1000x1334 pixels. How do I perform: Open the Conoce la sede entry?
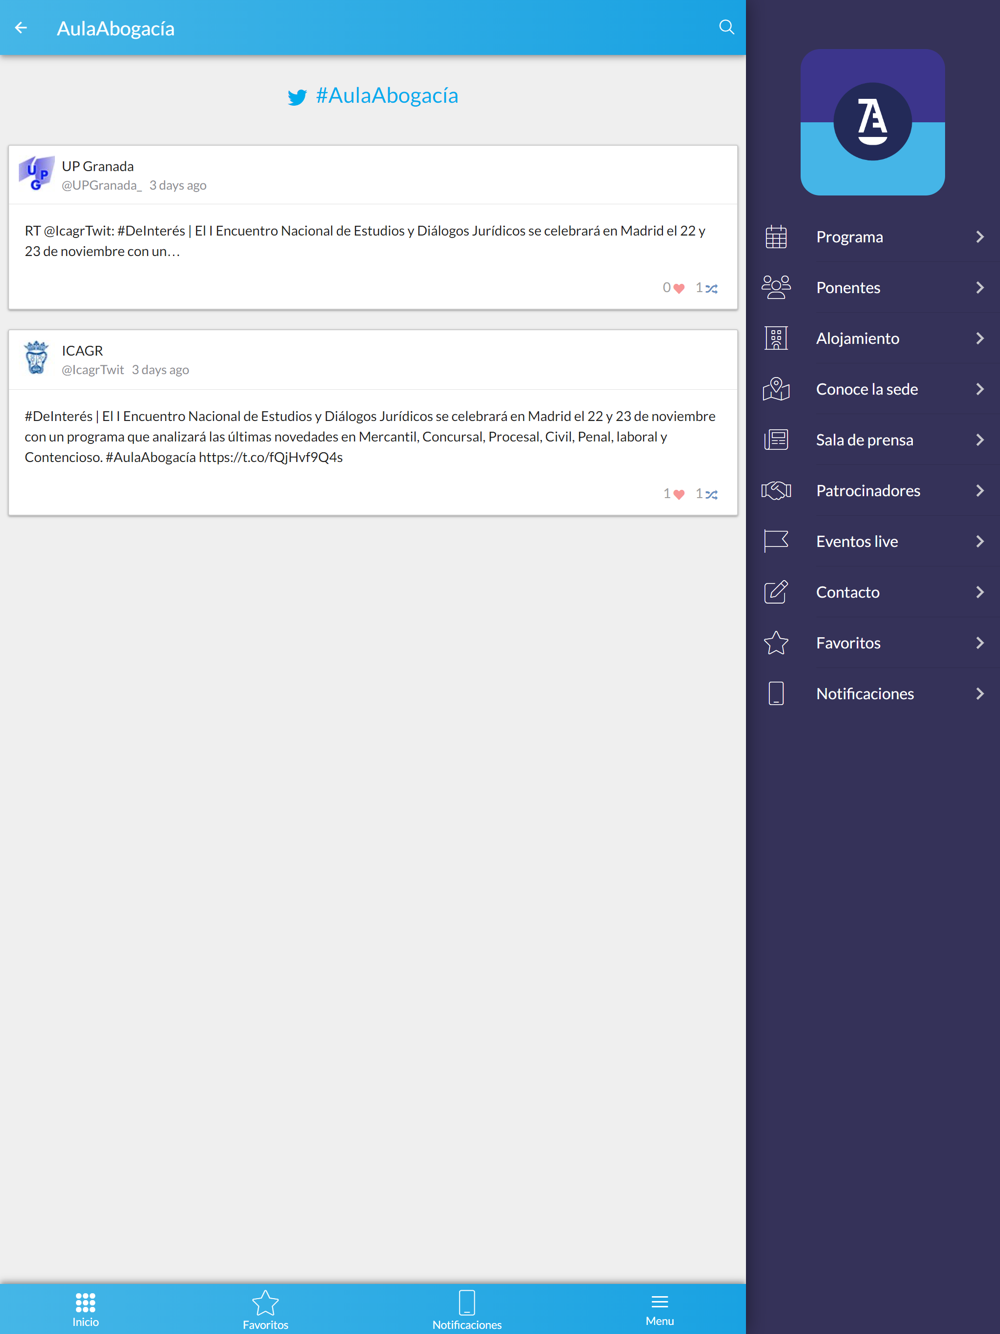tap(873, 389)
